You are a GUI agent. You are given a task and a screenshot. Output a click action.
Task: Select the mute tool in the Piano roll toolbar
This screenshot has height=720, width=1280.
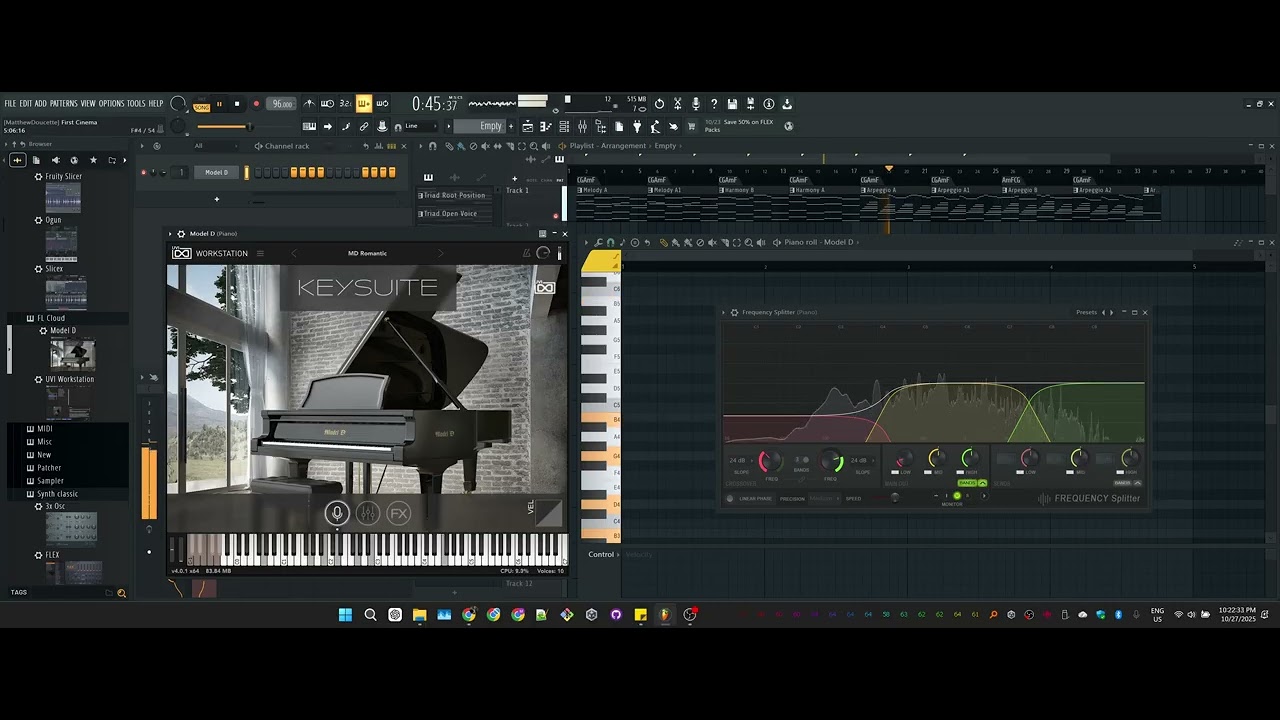pyautogui.click(x=713, y=242)
